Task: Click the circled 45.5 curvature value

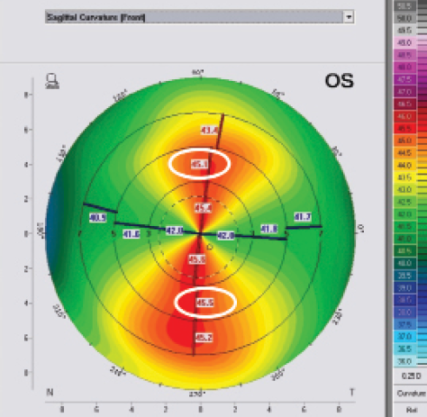Action: point(205,303)
